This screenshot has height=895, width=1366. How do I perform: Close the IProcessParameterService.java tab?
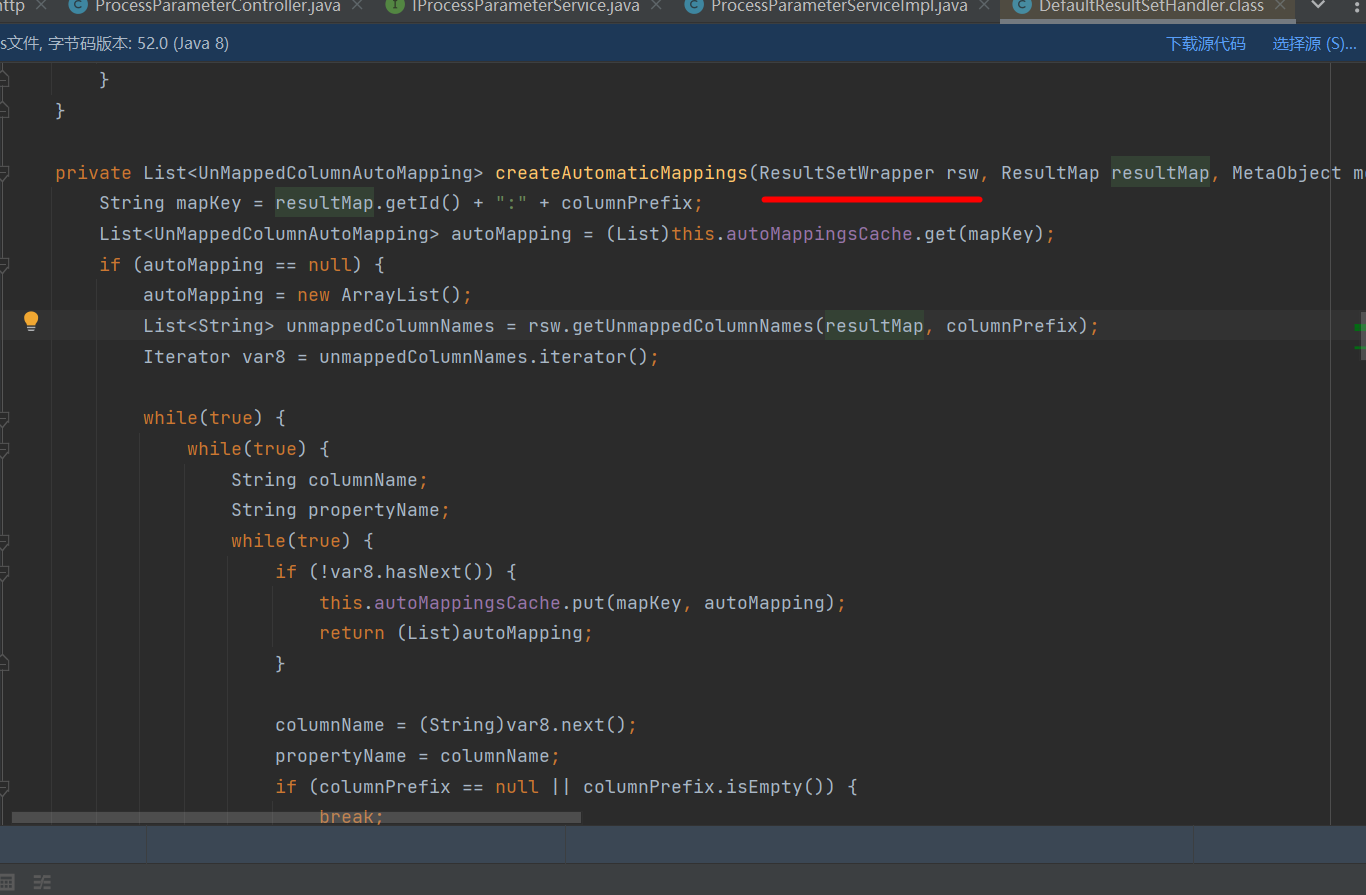tap(658, 7)
